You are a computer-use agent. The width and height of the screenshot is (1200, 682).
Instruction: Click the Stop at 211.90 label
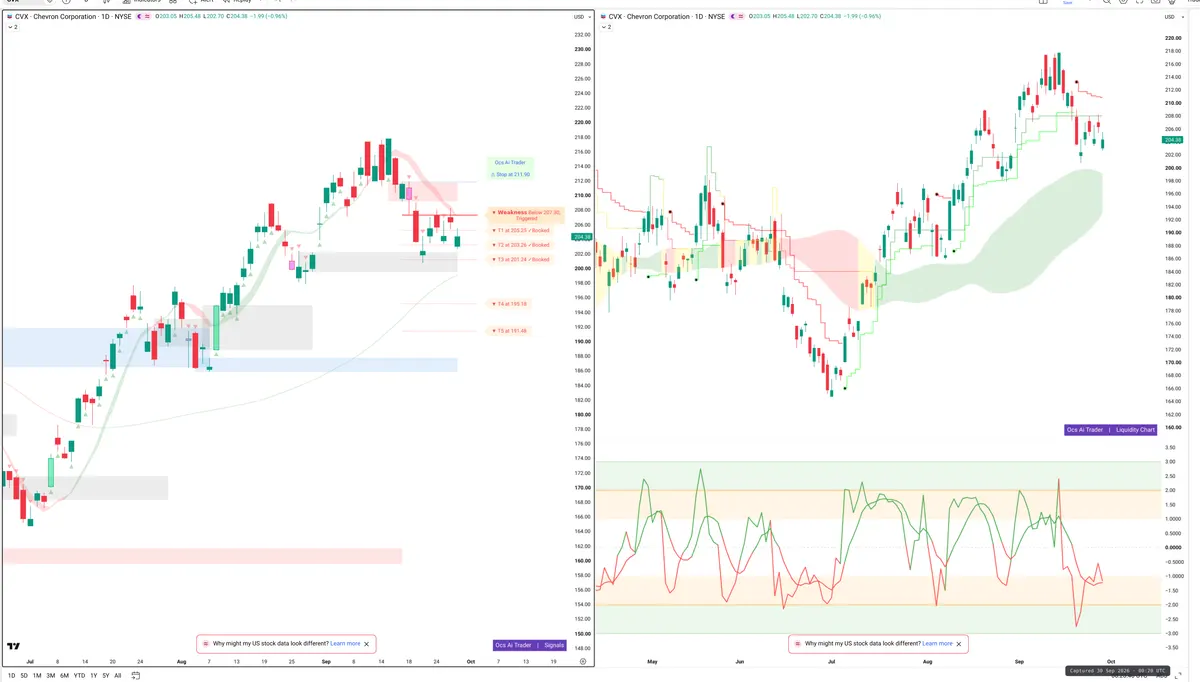(510, 174)
